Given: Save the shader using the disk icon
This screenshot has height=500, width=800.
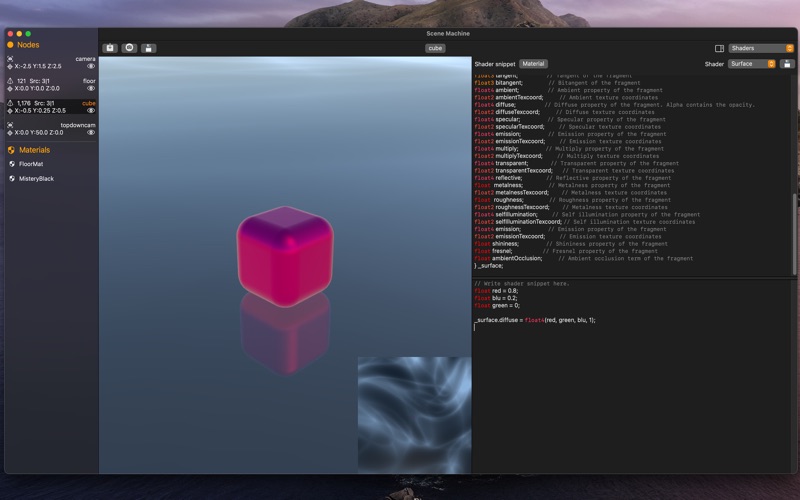Looking at the screenshot, I should (787, 64).
